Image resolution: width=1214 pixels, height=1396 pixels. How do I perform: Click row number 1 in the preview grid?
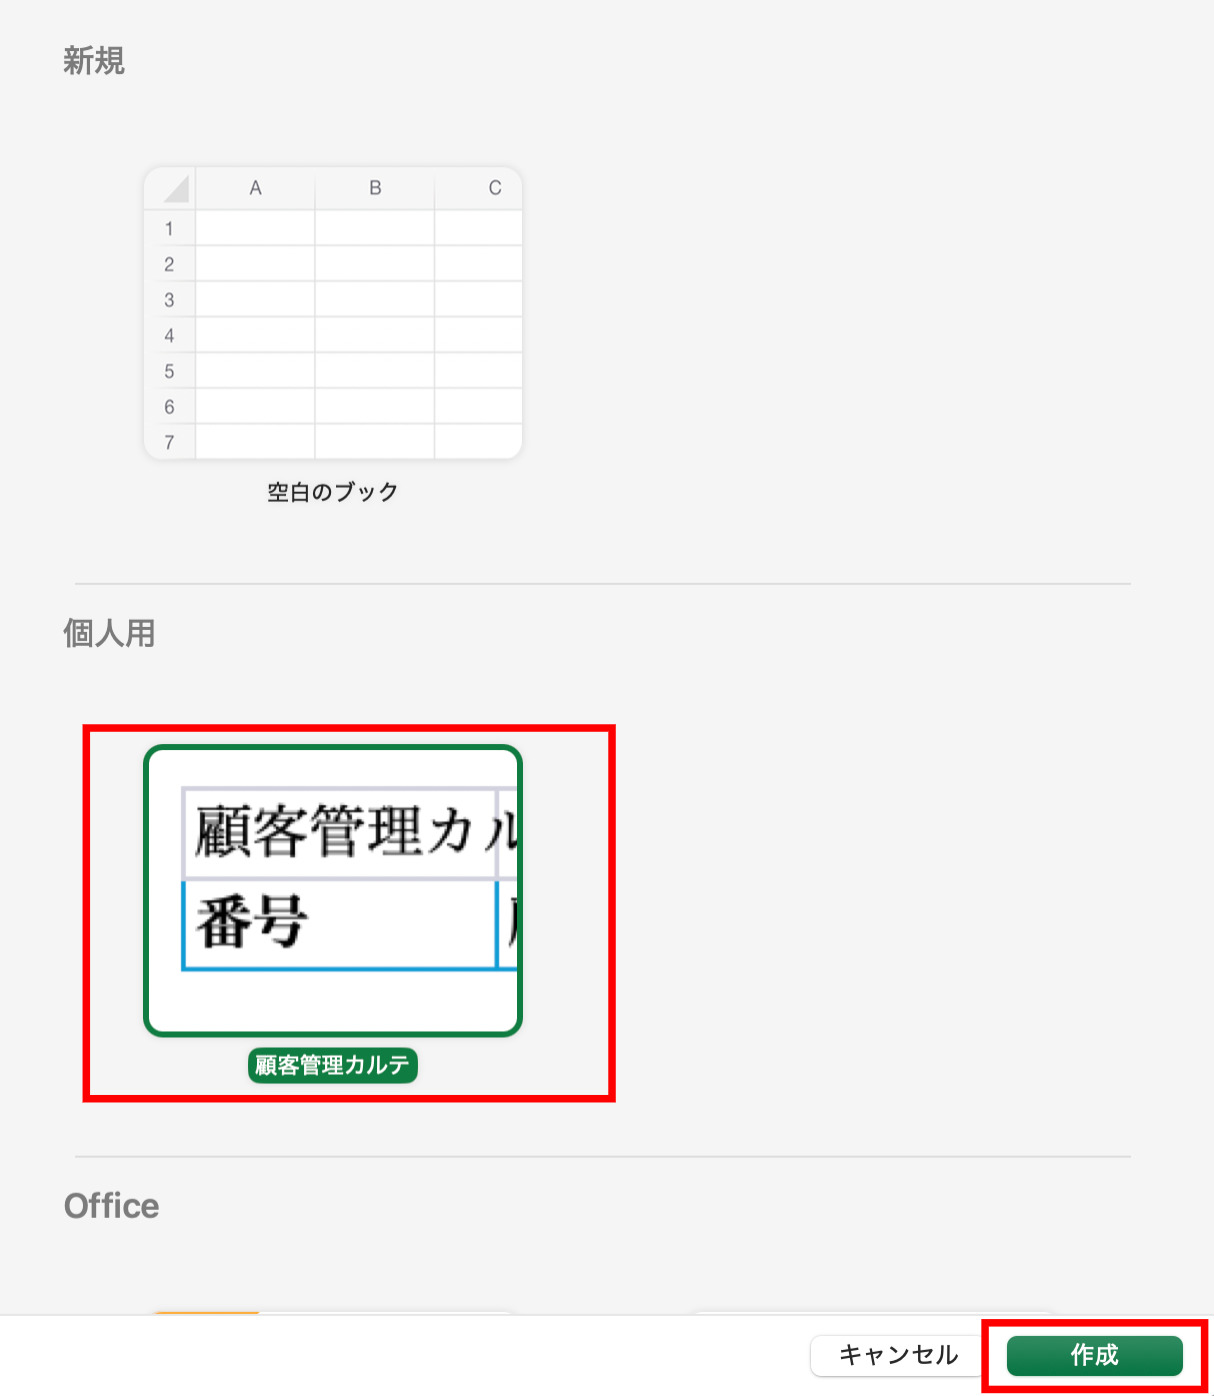170,228
